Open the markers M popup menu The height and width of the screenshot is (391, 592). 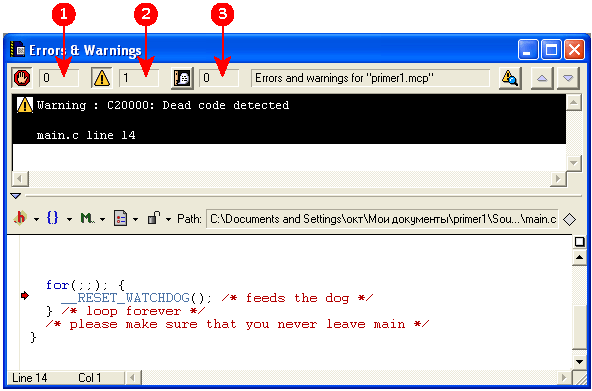[92, 219]
